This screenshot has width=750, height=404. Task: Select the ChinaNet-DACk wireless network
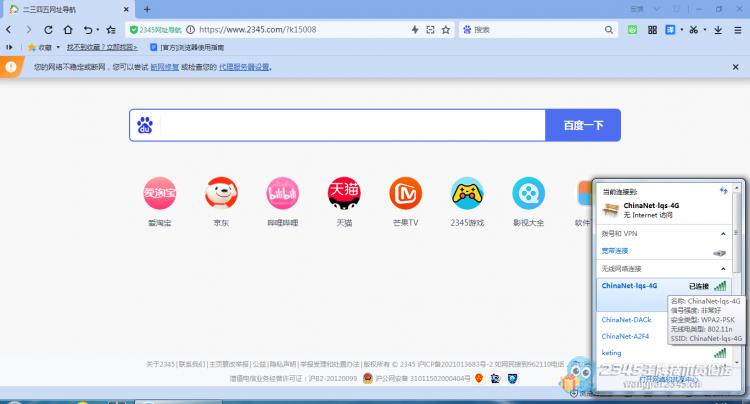point(627,319)
